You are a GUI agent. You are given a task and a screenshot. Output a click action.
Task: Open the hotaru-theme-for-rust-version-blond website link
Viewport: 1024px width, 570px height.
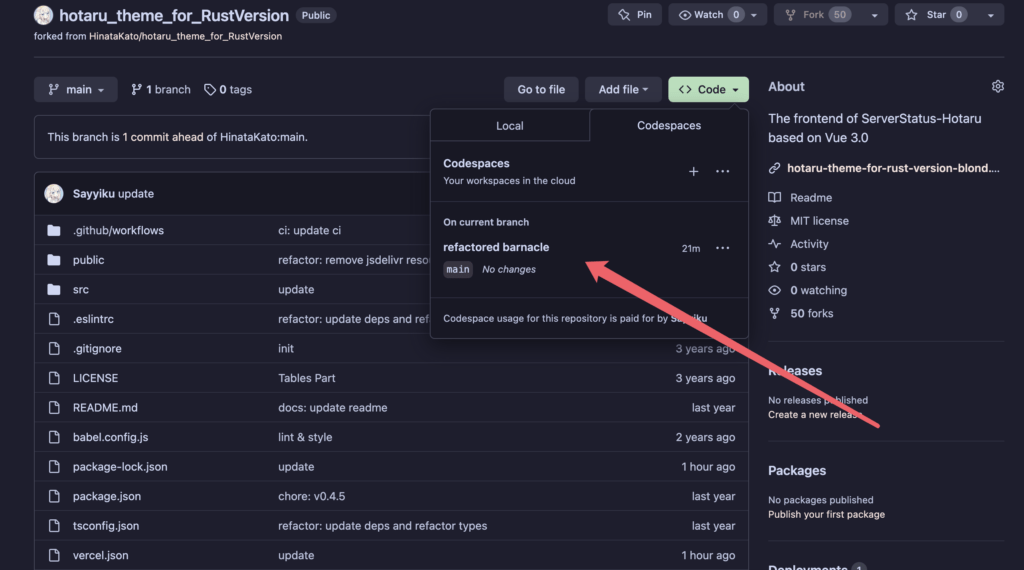(893, 168)
